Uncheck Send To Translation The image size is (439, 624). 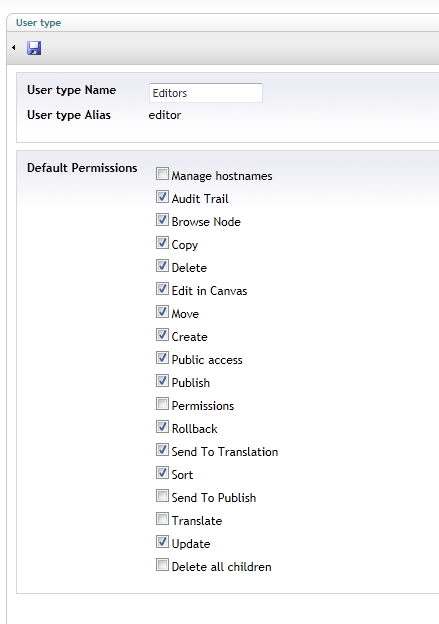coord(162,450)
